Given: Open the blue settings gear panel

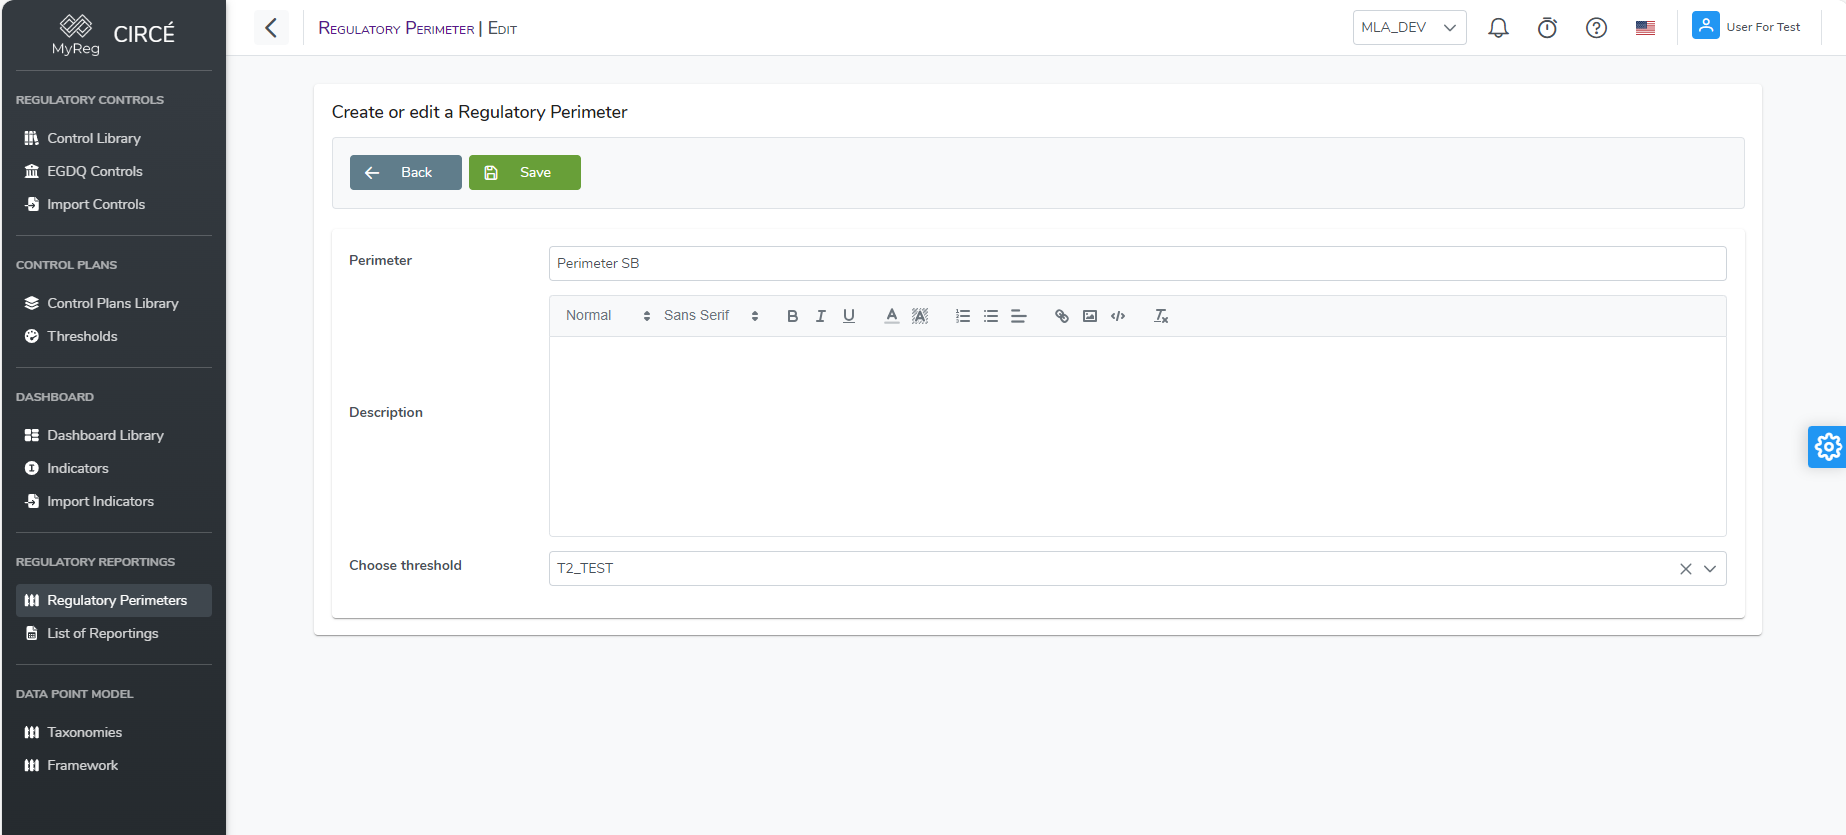Looking at the screenshot, I should pyautogui.click(x=1827, y=447).
